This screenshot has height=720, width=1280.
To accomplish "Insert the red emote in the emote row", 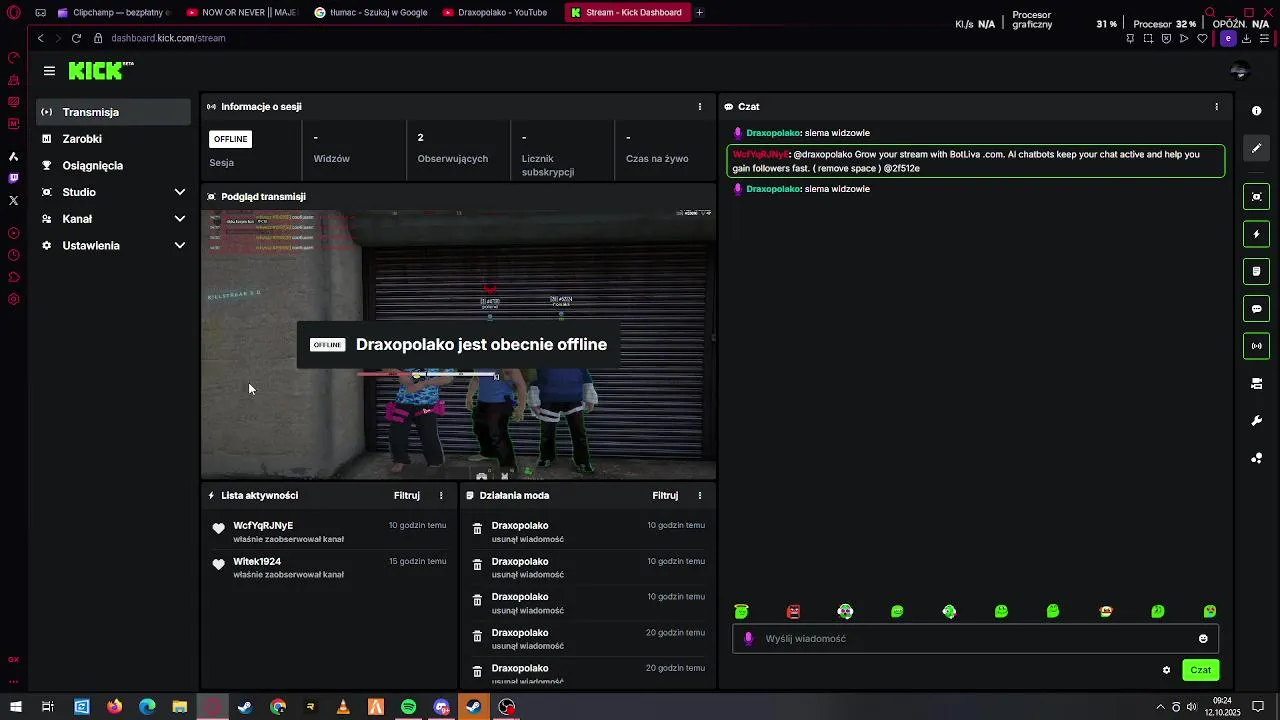I will tap(793, 612).
